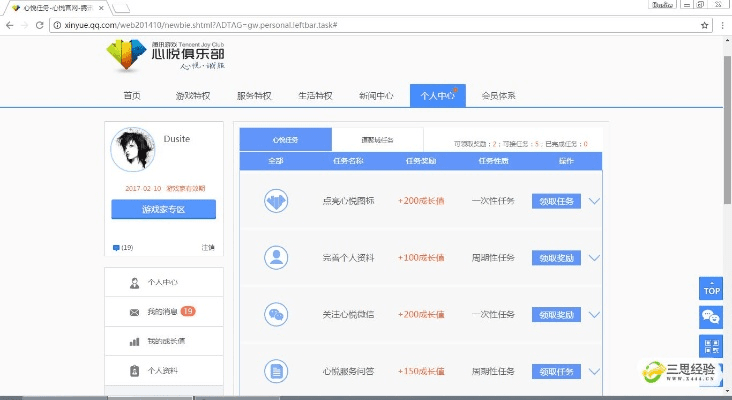Open 个人中心 in the left sidebar
Screen dimensions: 732x400
164,282
